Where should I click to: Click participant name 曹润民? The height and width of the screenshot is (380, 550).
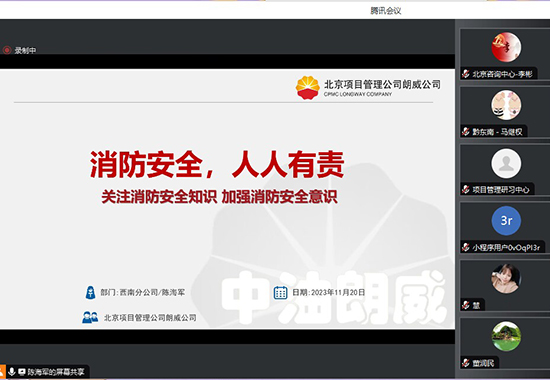point(483,363)
